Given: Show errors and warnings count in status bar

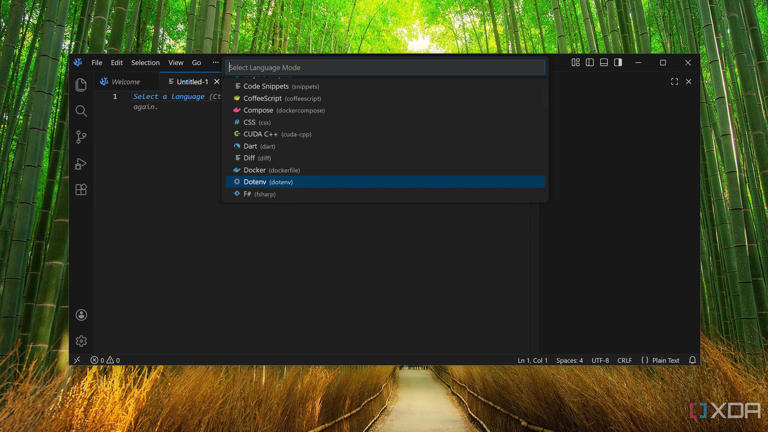Looking at the screenshot, I should (105, 360).
